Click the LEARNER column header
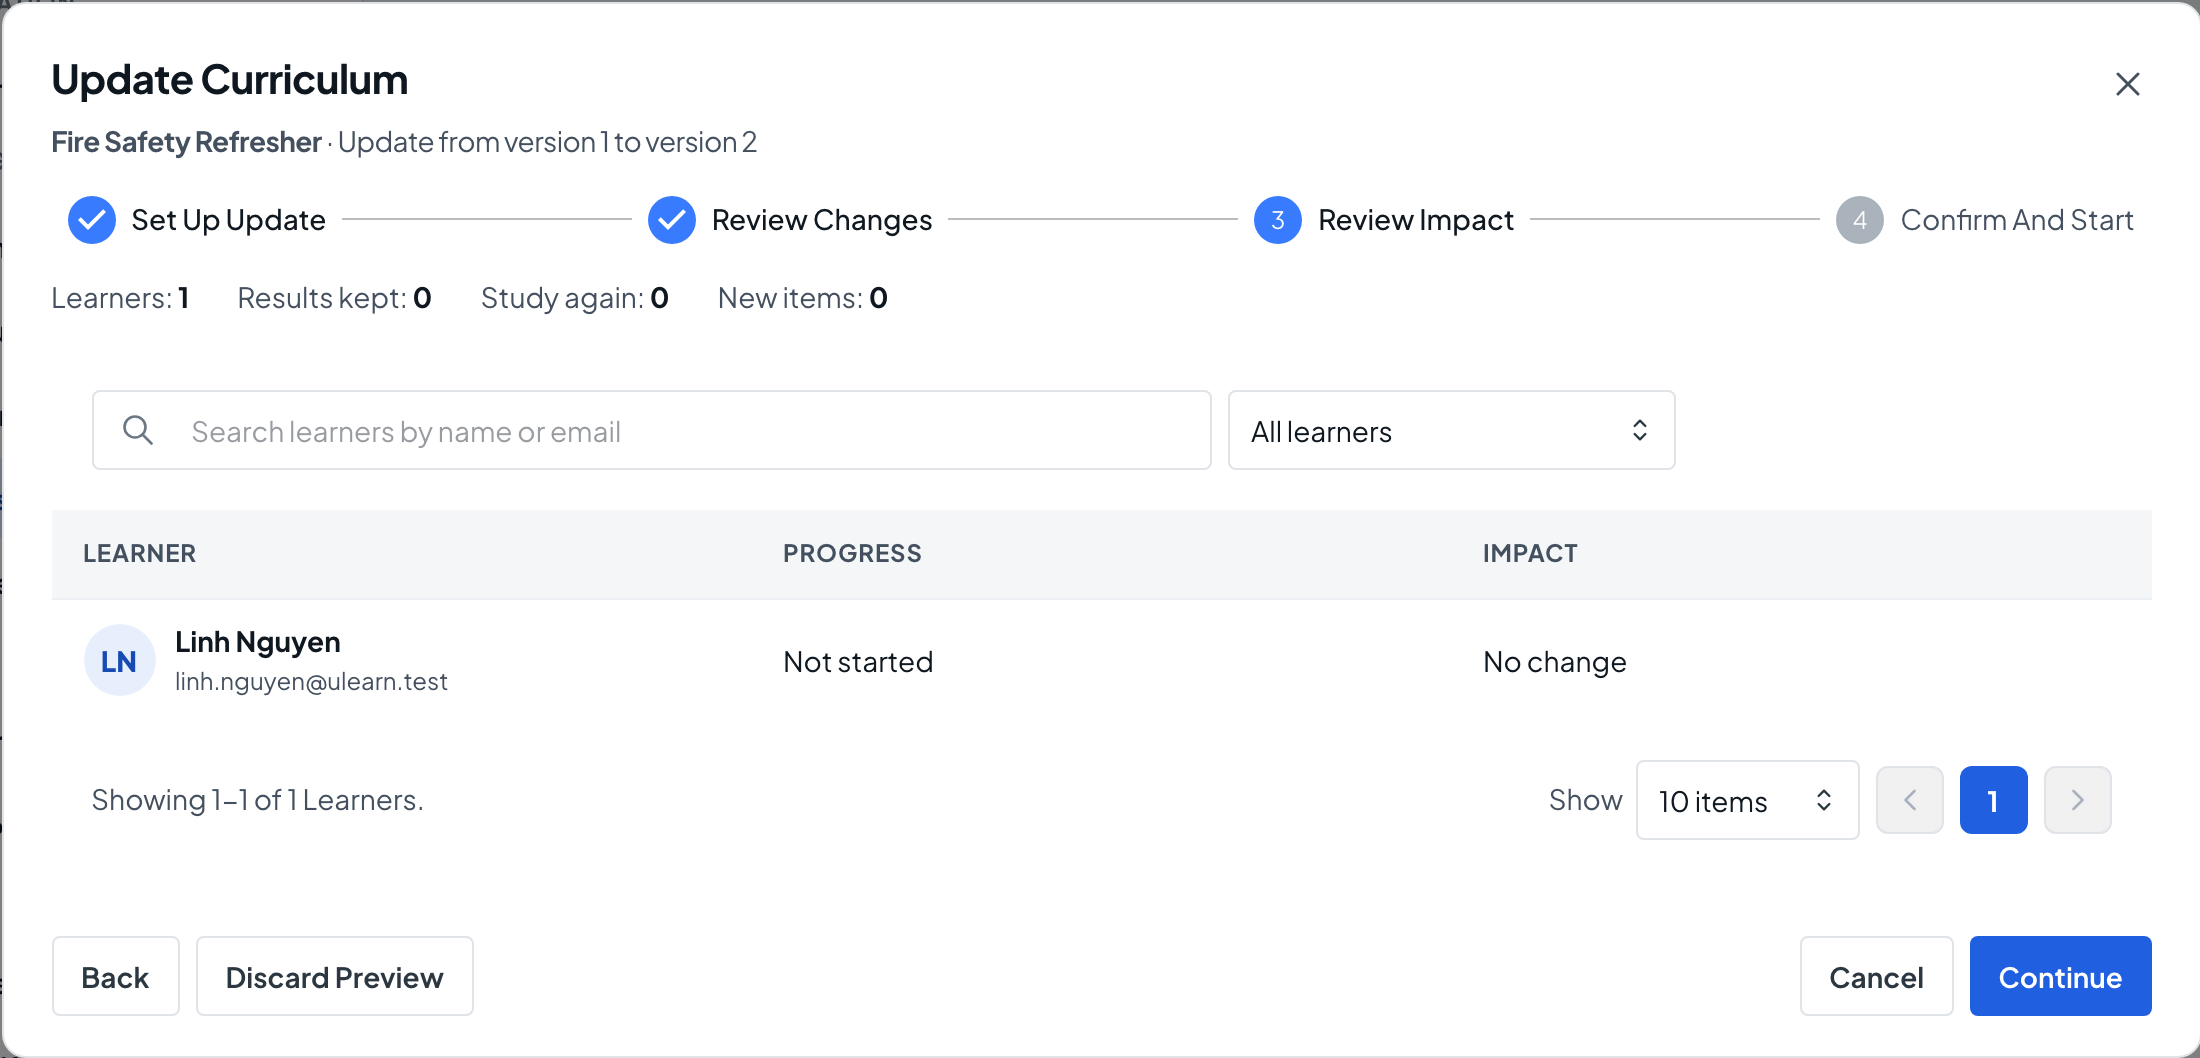The width and height of the screenshot is (2200, 1058). click(140, 553)
